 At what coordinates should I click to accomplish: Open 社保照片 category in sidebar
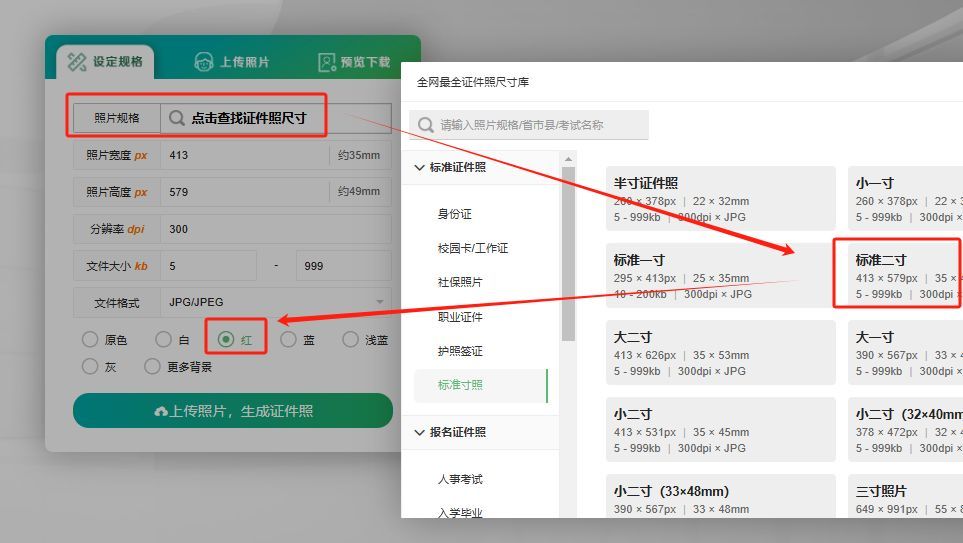460,282
